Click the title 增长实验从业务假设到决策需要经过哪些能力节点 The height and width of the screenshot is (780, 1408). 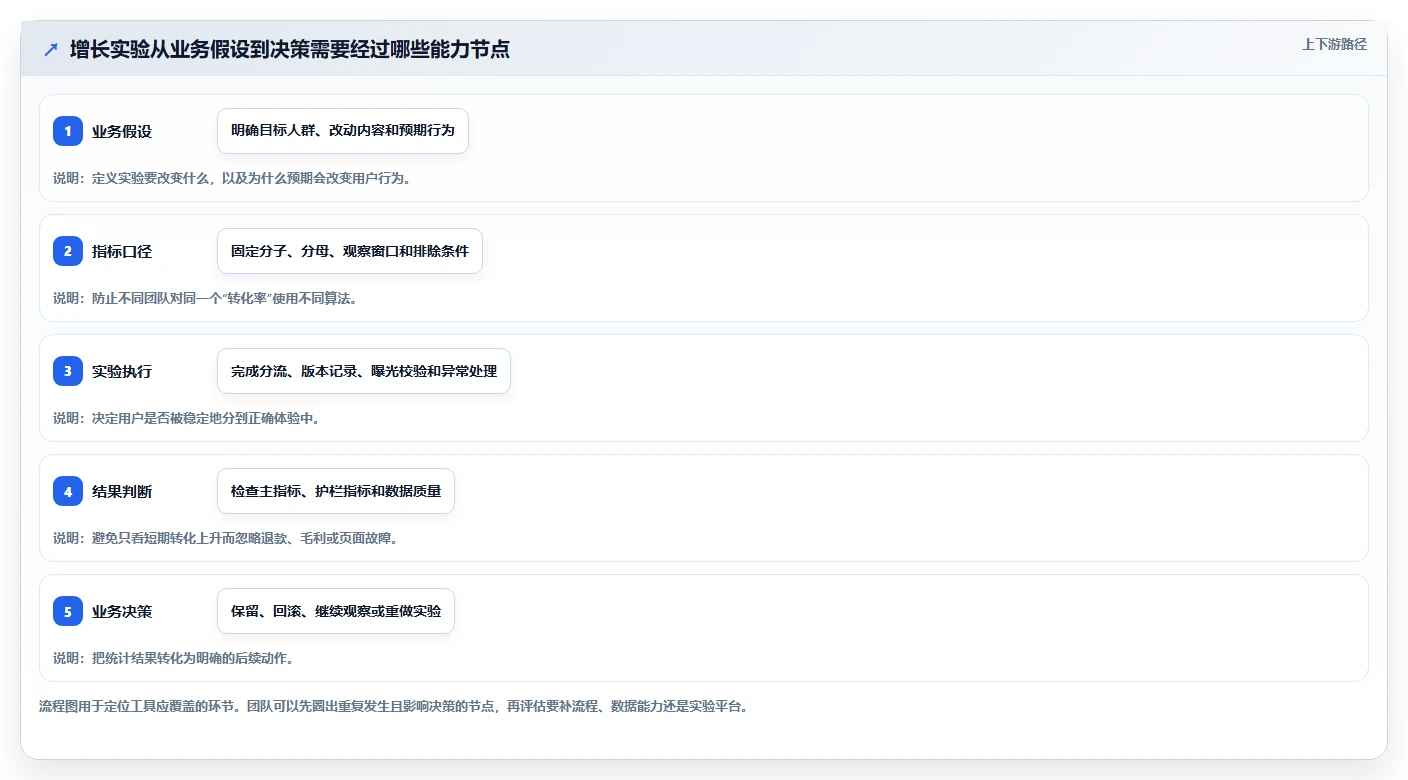[x=290, y=50]
